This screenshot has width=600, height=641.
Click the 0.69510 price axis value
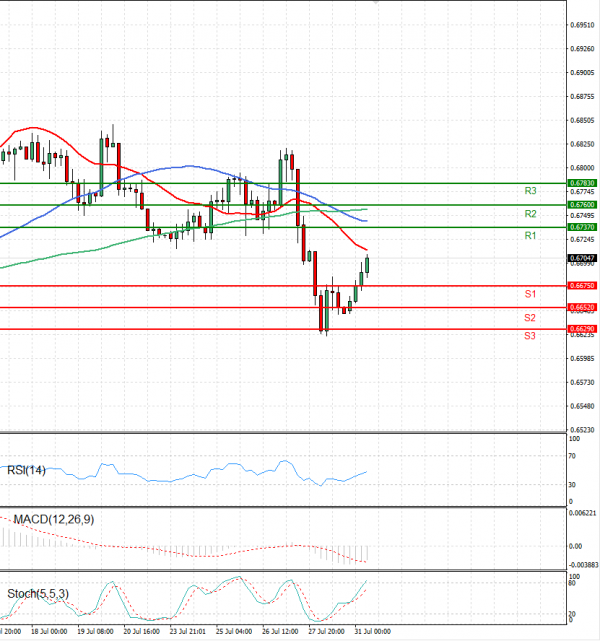582,25
